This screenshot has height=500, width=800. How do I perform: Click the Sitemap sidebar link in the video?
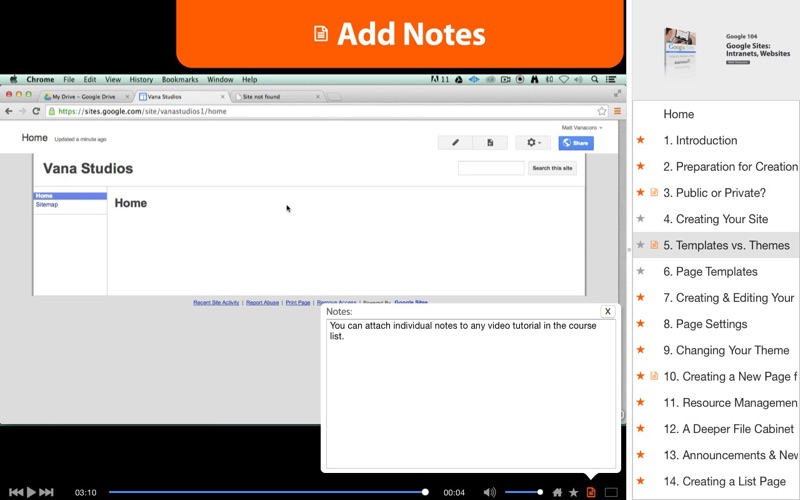click(47, 205)
